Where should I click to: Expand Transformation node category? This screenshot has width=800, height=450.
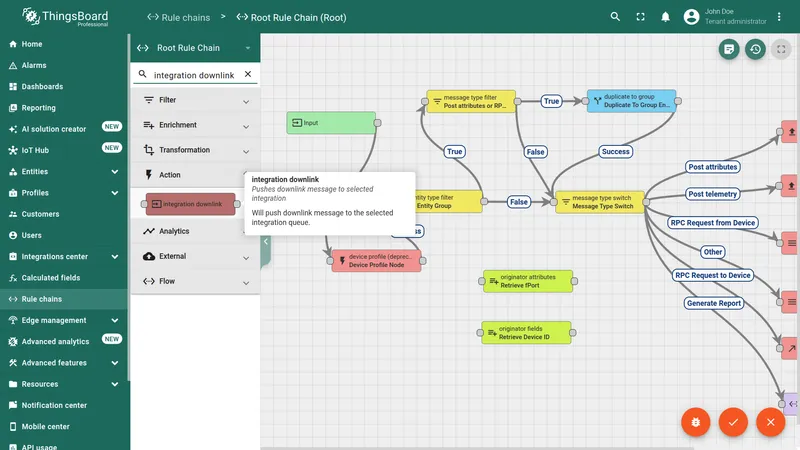tap(195, 150)
